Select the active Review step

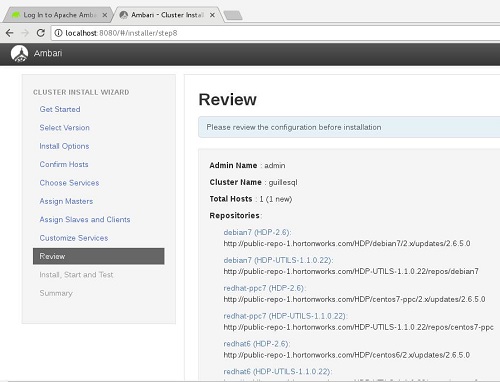point(99,256)
